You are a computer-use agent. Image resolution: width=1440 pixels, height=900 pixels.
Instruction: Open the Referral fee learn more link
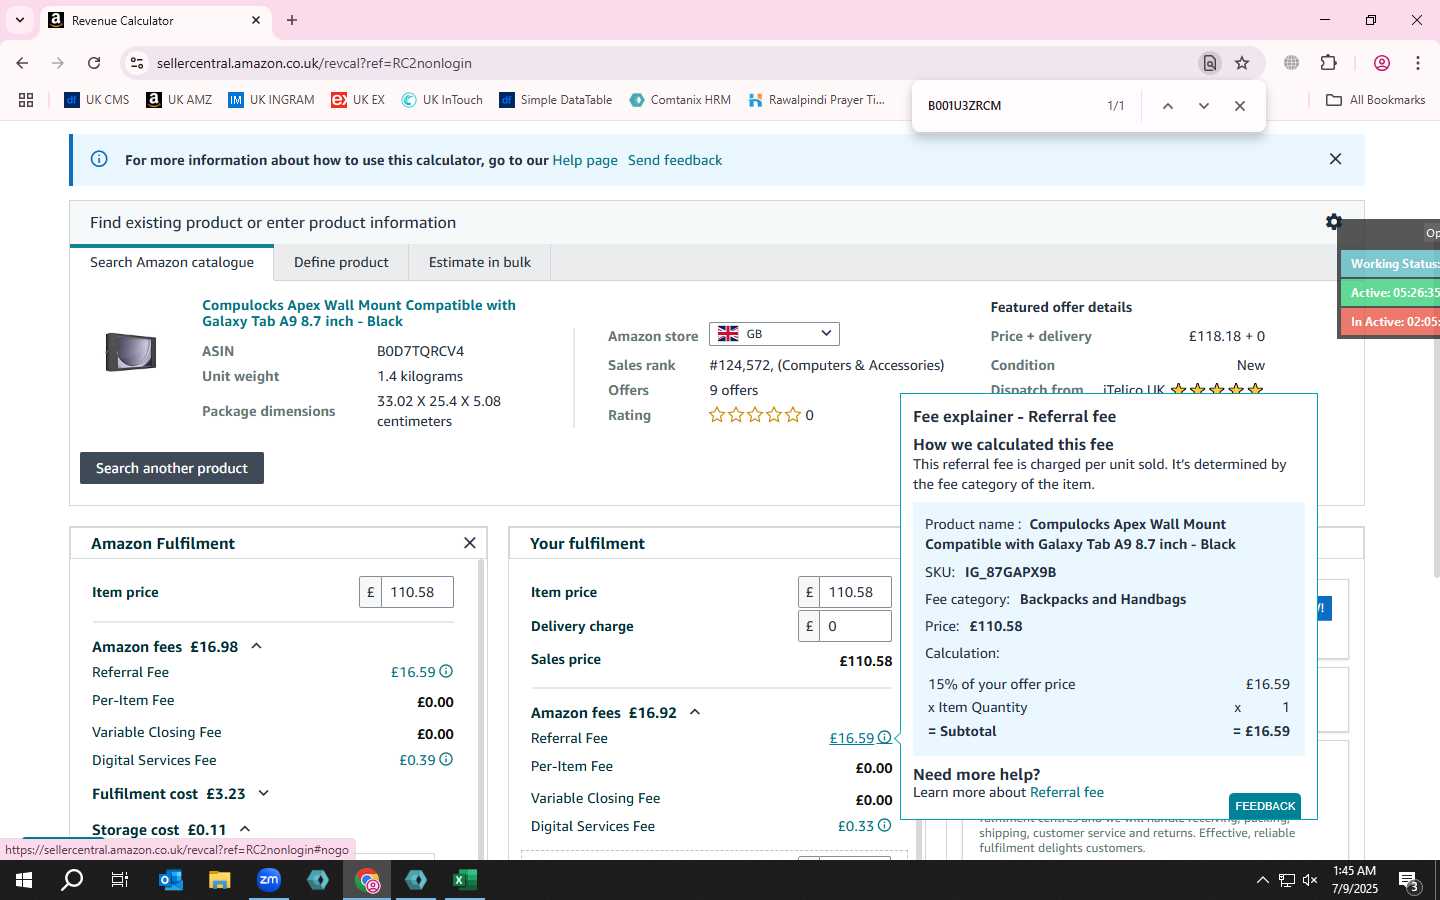tap(1067, 792)
